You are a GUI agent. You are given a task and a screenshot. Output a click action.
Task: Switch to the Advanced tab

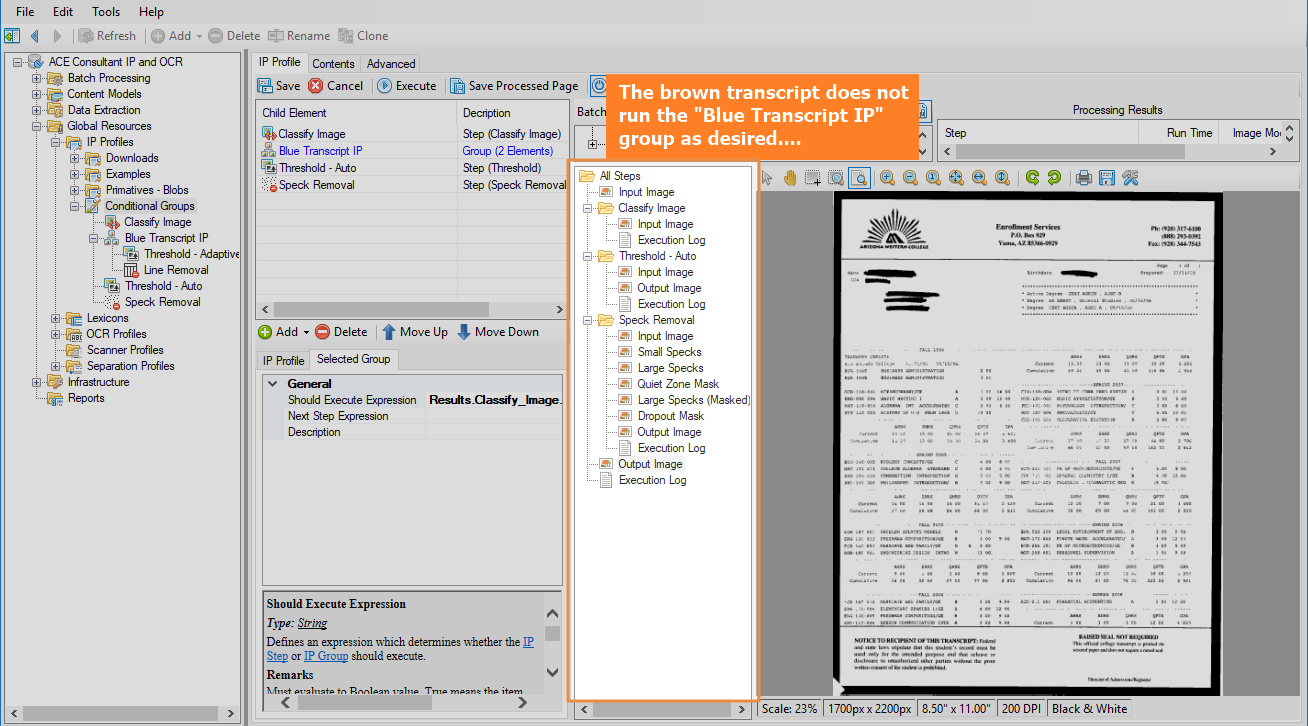(391, 63)
